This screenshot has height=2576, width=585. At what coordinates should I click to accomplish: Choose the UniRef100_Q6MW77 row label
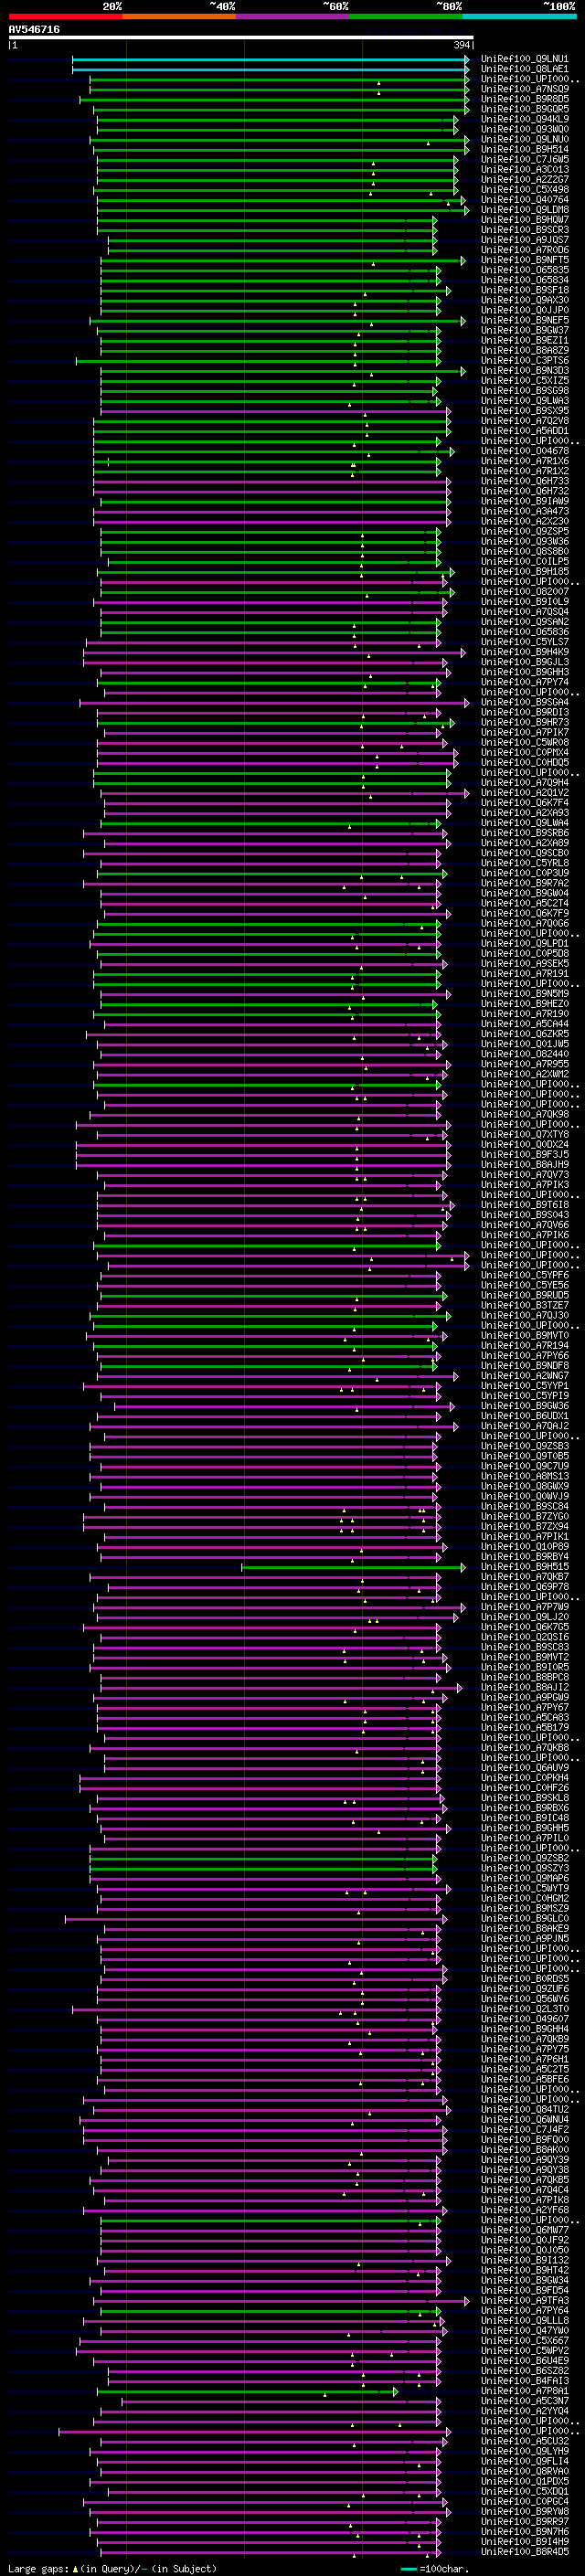(x=525, y=2230)
